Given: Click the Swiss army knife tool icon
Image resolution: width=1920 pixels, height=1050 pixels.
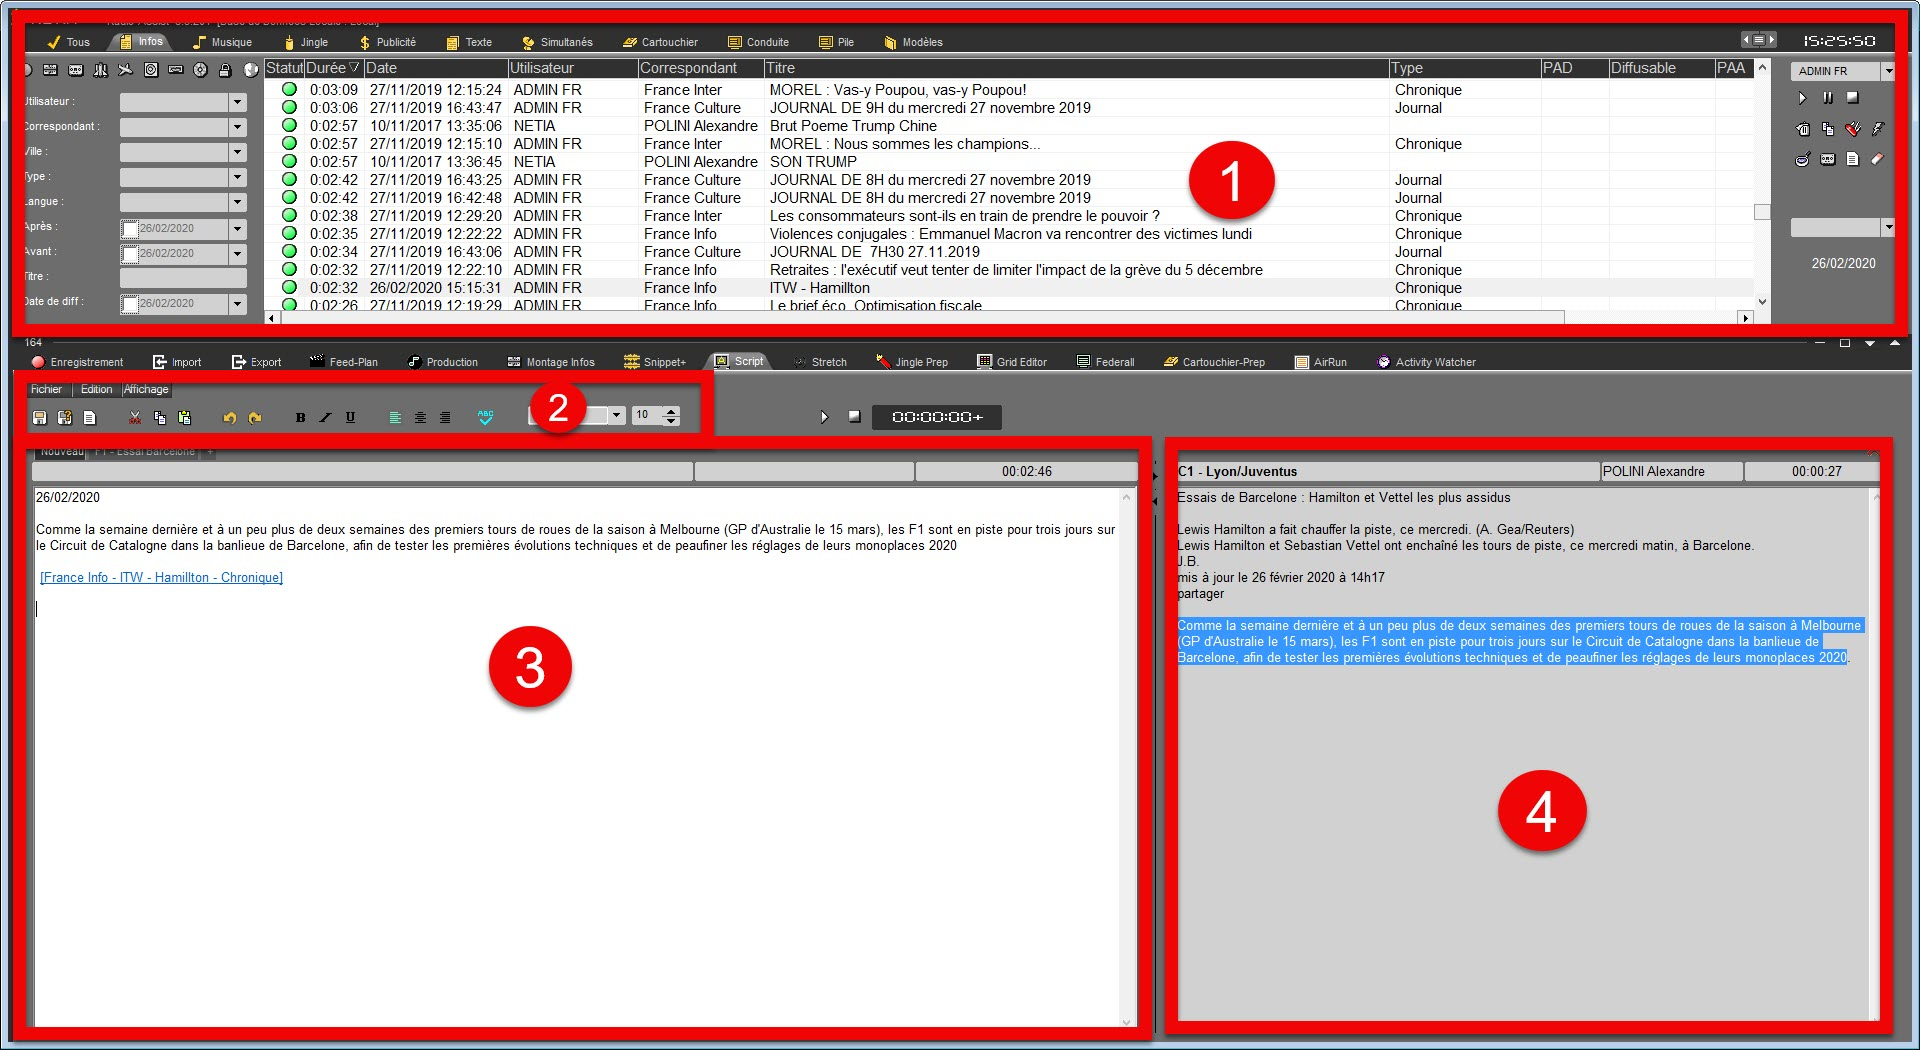Looking at the screenshot, I should tap(1852, 129).
